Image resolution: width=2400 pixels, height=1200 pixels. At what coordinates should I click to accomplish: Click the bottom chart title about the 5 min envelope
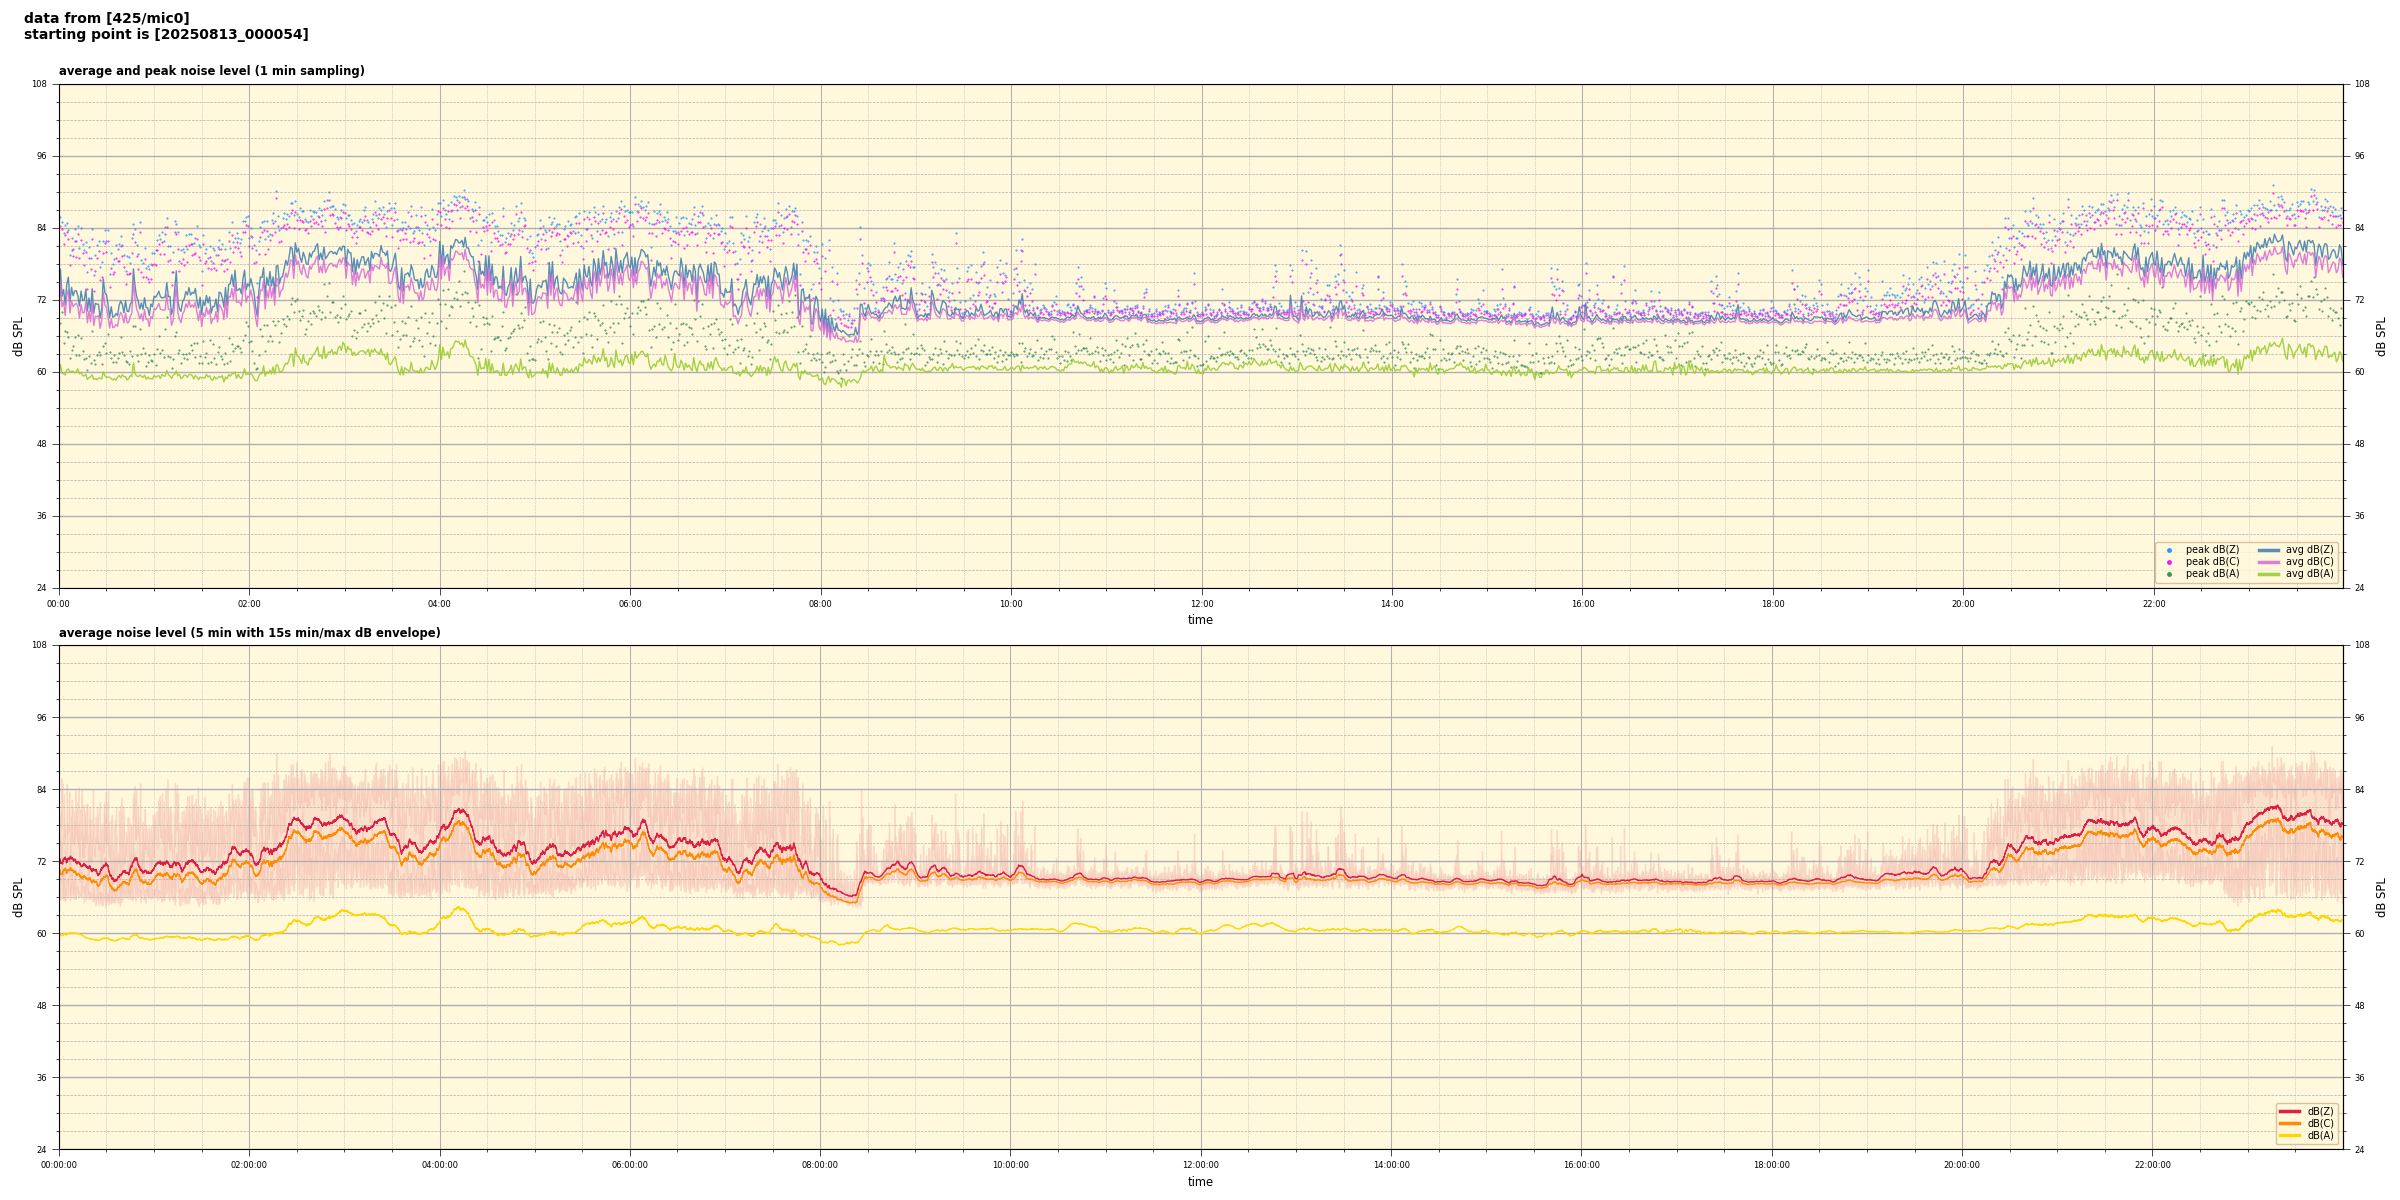249,633
